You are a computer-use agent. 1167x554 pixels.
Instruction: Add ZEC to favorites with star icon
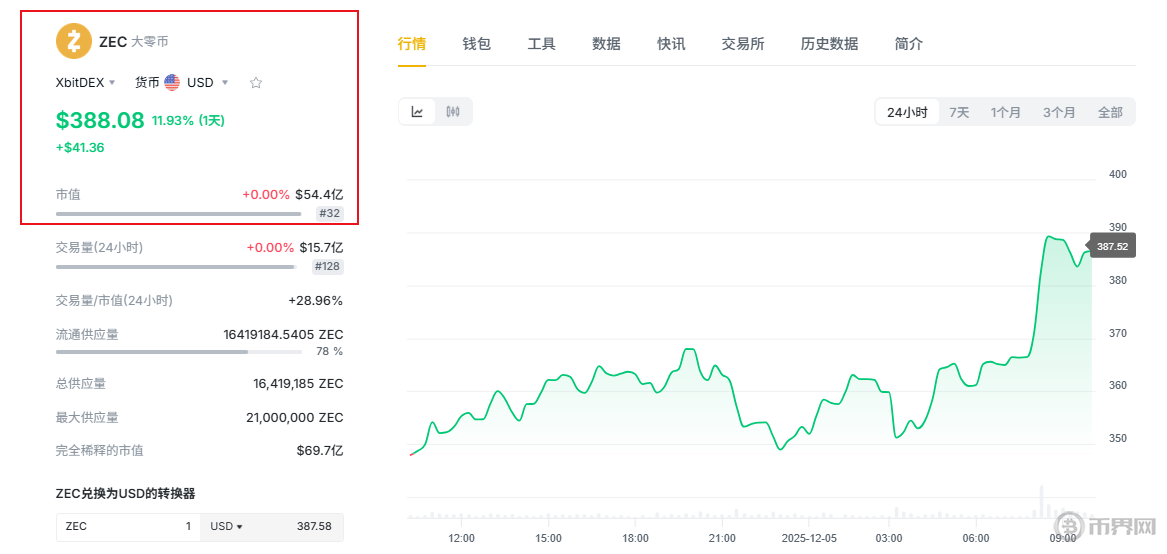(x=256, y=83)
